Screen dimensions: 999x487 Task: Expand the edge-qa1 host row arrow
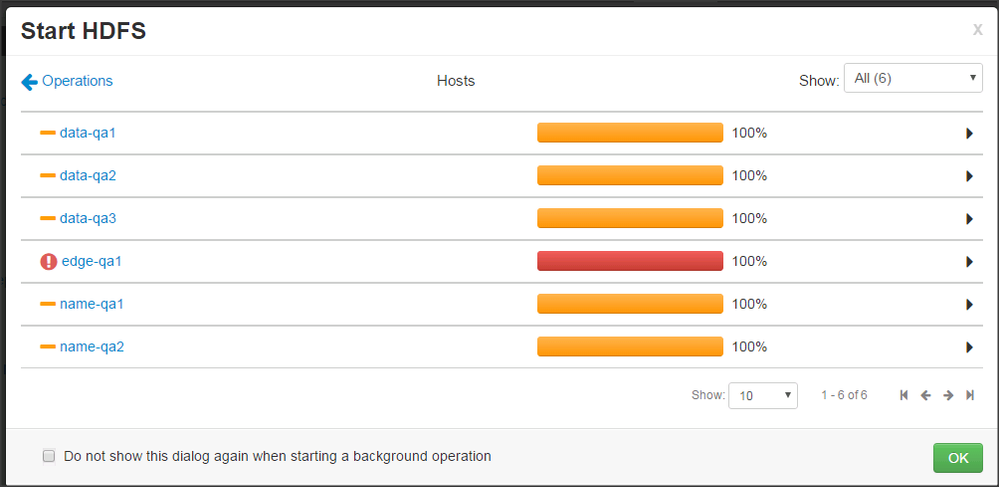coord(969,262)
